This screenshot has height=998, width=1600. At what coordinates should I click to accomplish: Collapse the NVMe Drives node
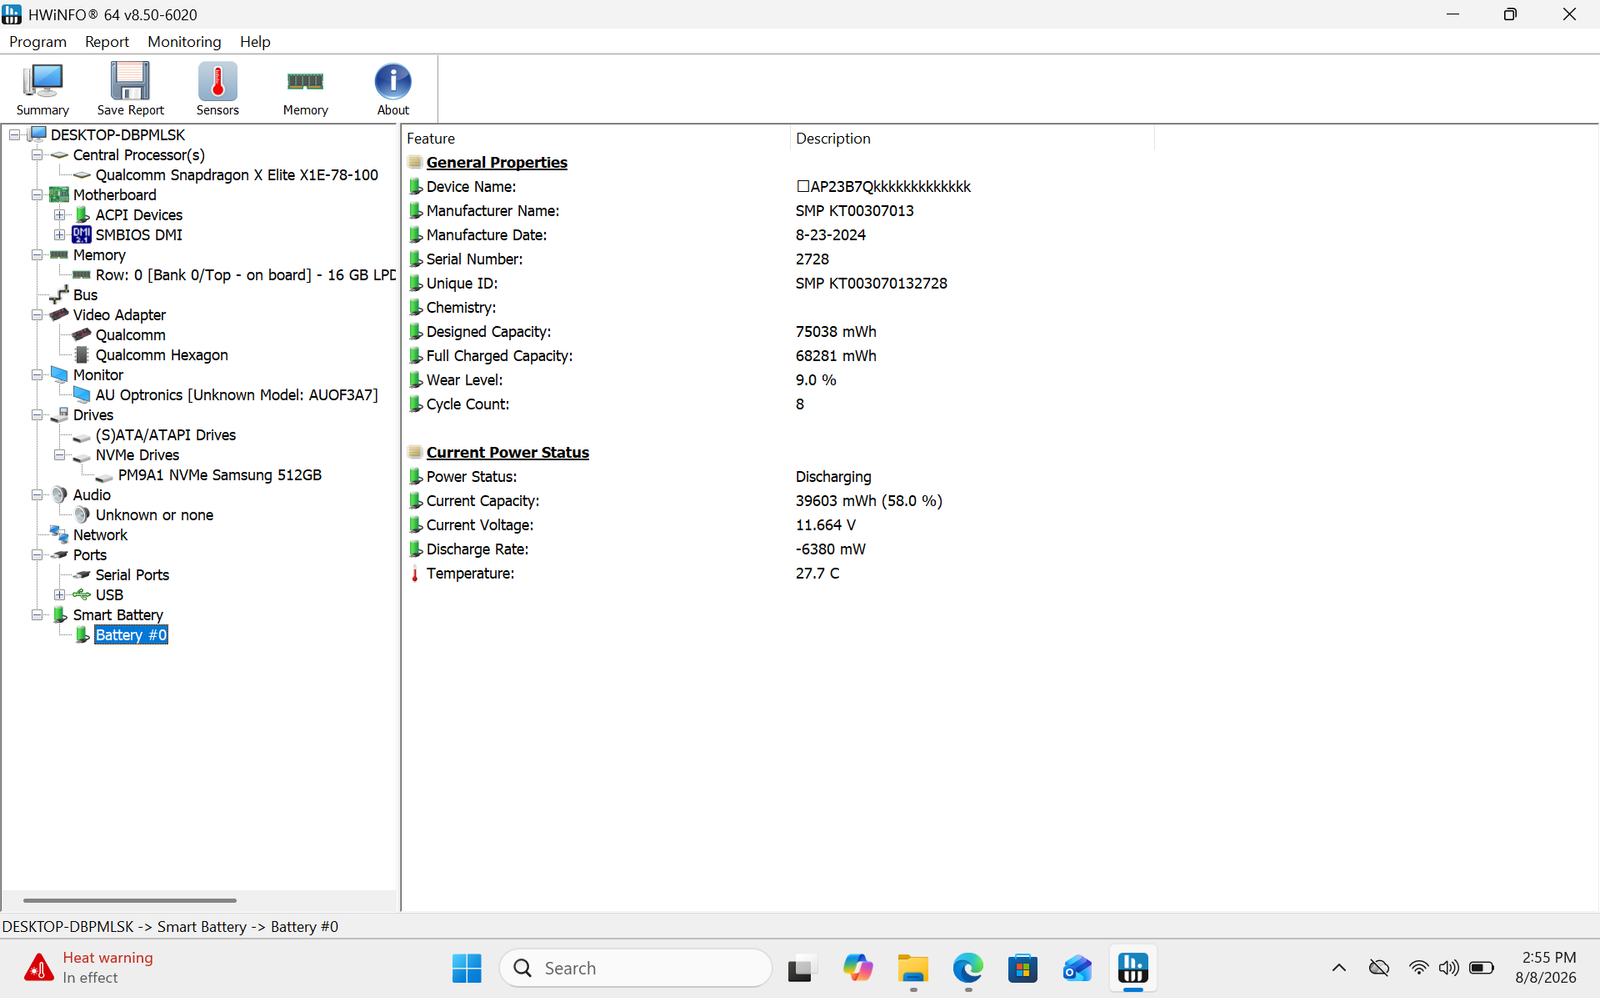60,455
